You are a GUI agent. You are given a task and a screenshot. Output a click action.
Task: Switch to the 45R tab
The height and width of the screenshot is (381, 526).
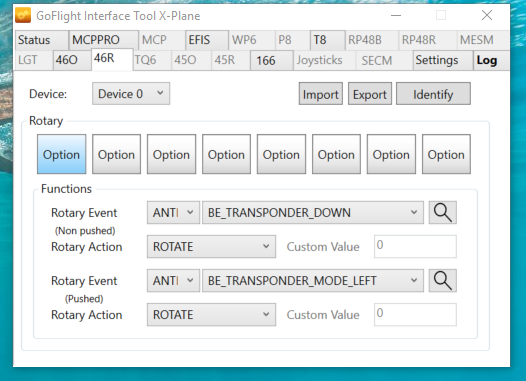230,60
